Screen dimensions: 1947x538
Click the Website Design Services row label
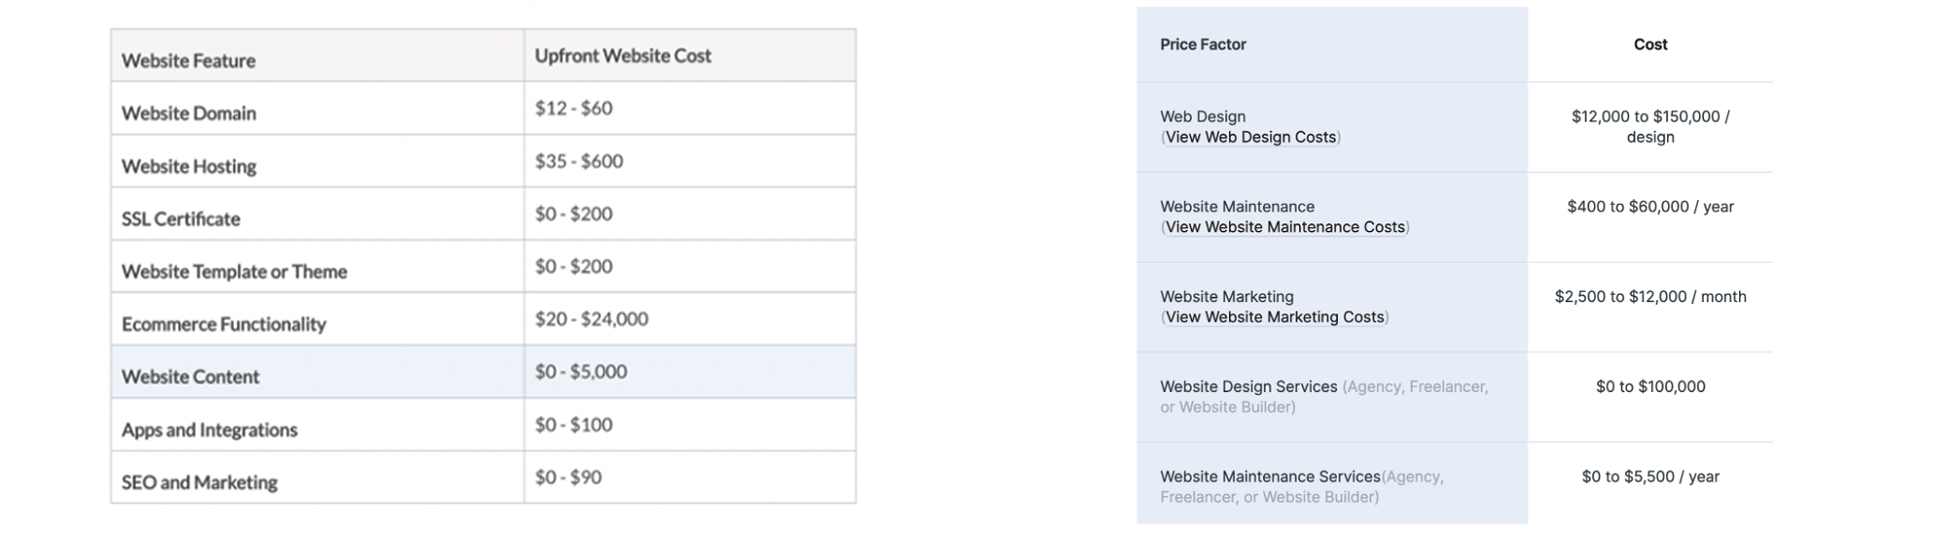coord(1249,387)
